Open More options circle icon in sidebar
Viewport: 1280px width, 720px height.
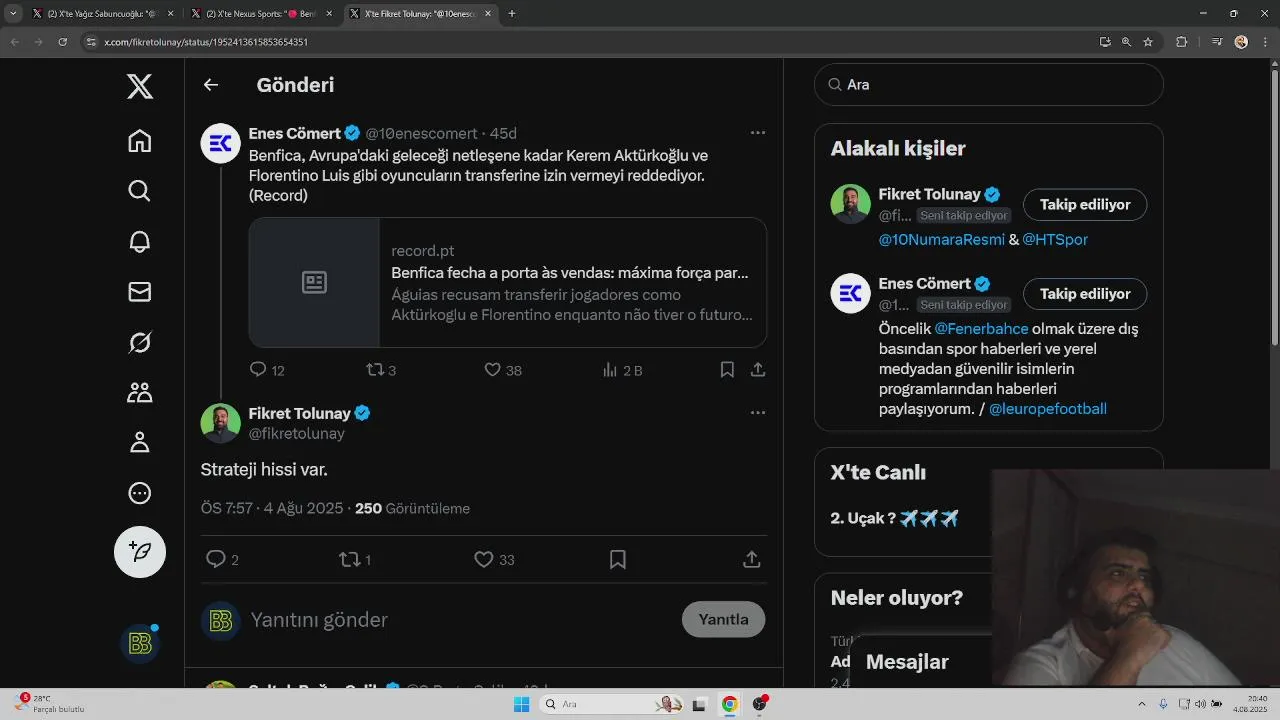[140, 493]
